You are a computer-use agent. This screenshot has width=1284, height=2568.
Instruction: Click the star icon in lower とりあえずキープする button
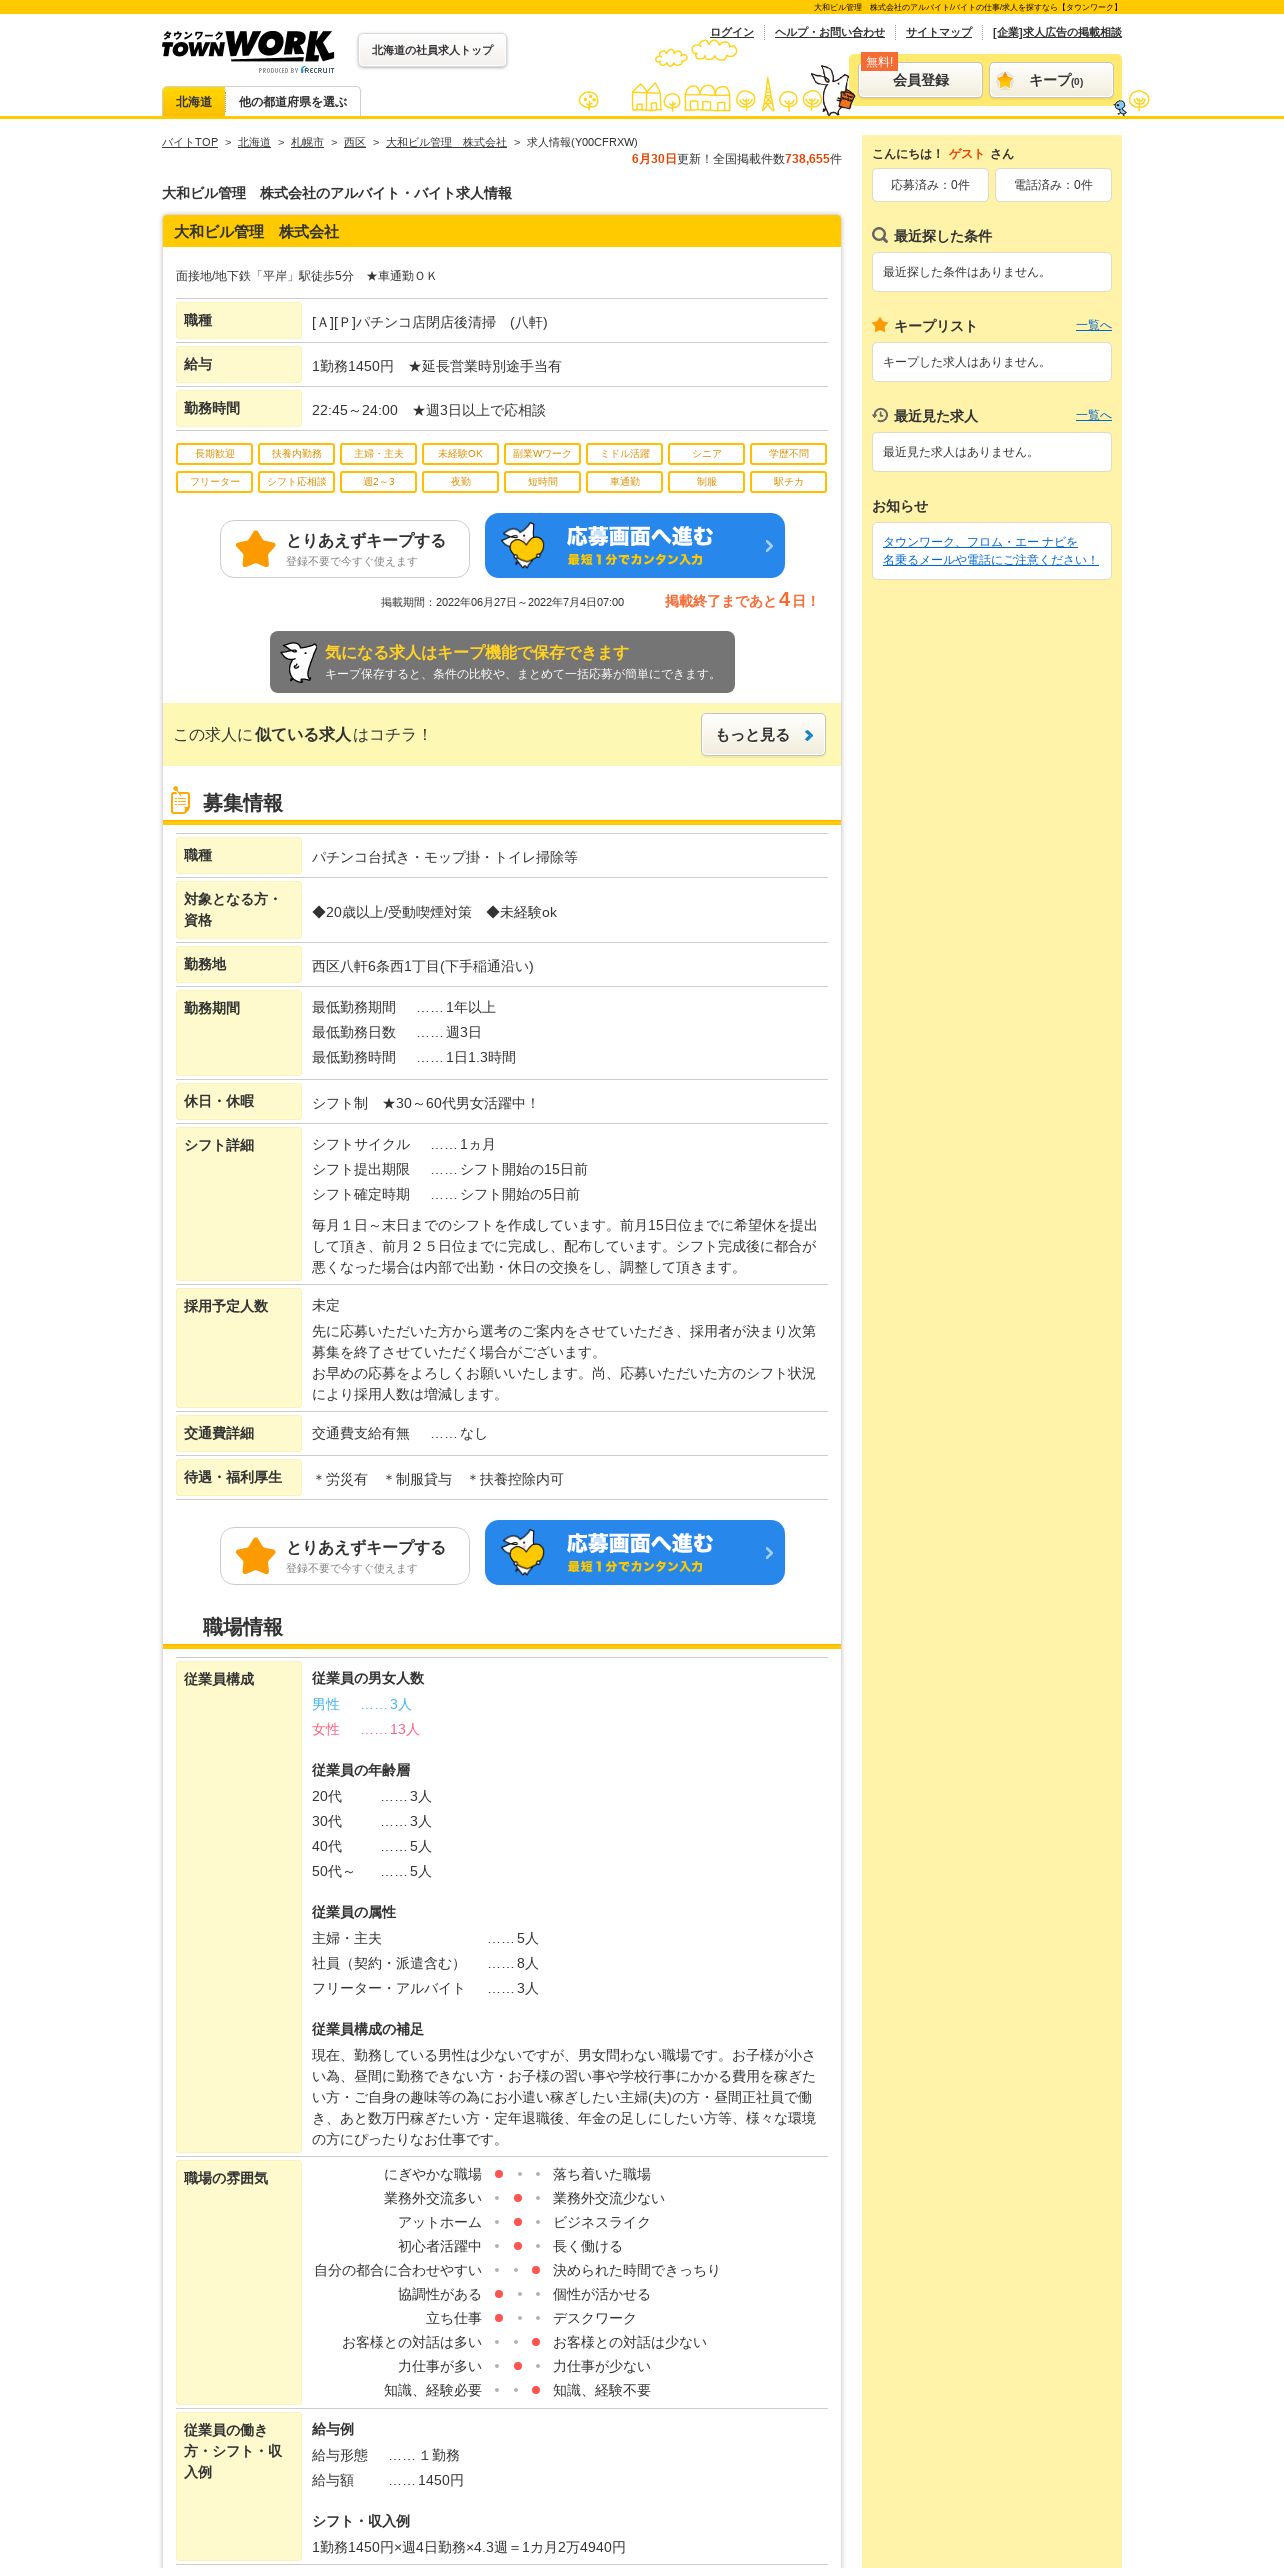(256, 1556)
